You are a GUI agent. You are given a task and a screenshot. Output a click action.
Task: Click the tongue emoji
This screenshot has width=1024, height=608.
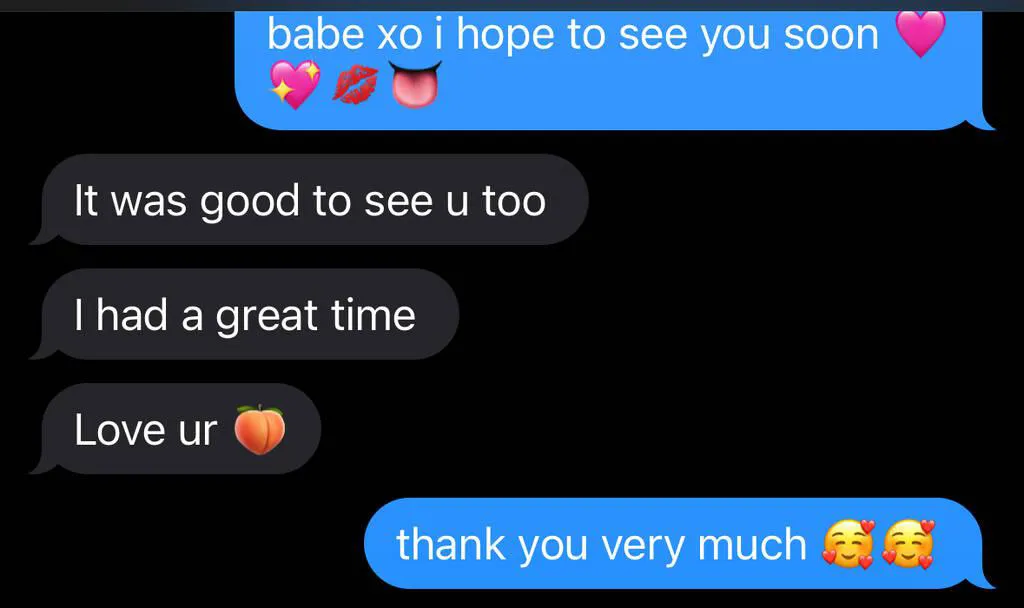(x=415, y=84)
